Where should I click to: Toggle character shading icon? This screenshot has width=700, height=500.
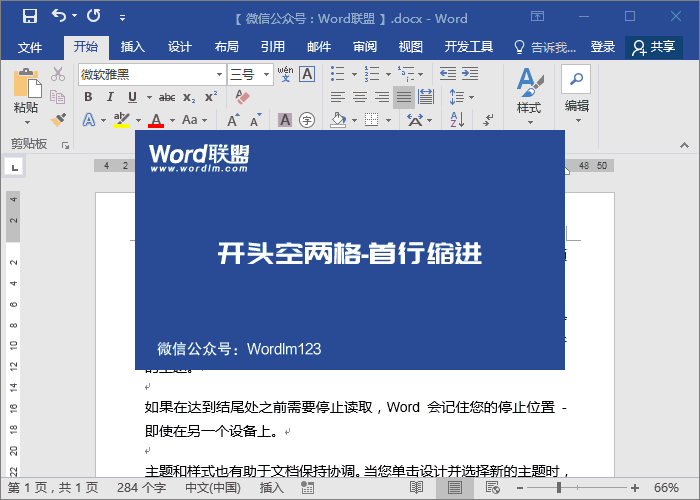click(285, 120)
